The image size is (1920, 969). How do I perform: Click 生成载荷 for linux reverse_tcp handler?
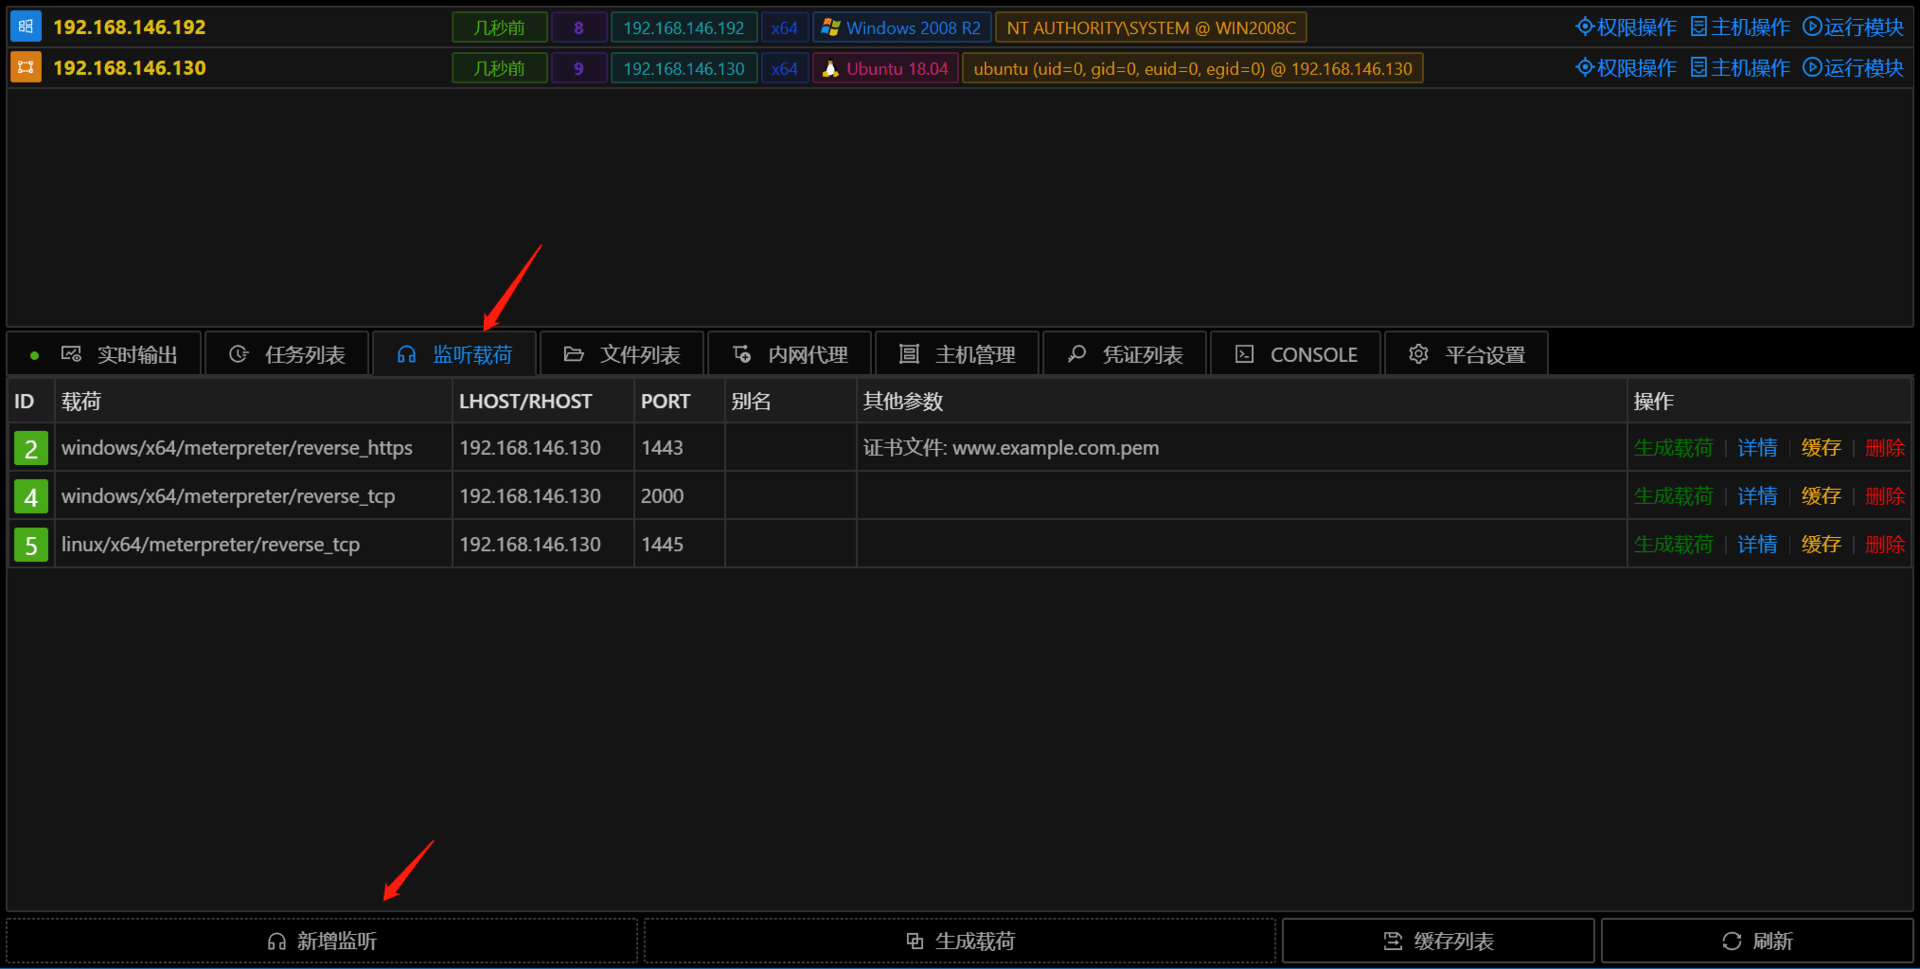coord(1673,545)
